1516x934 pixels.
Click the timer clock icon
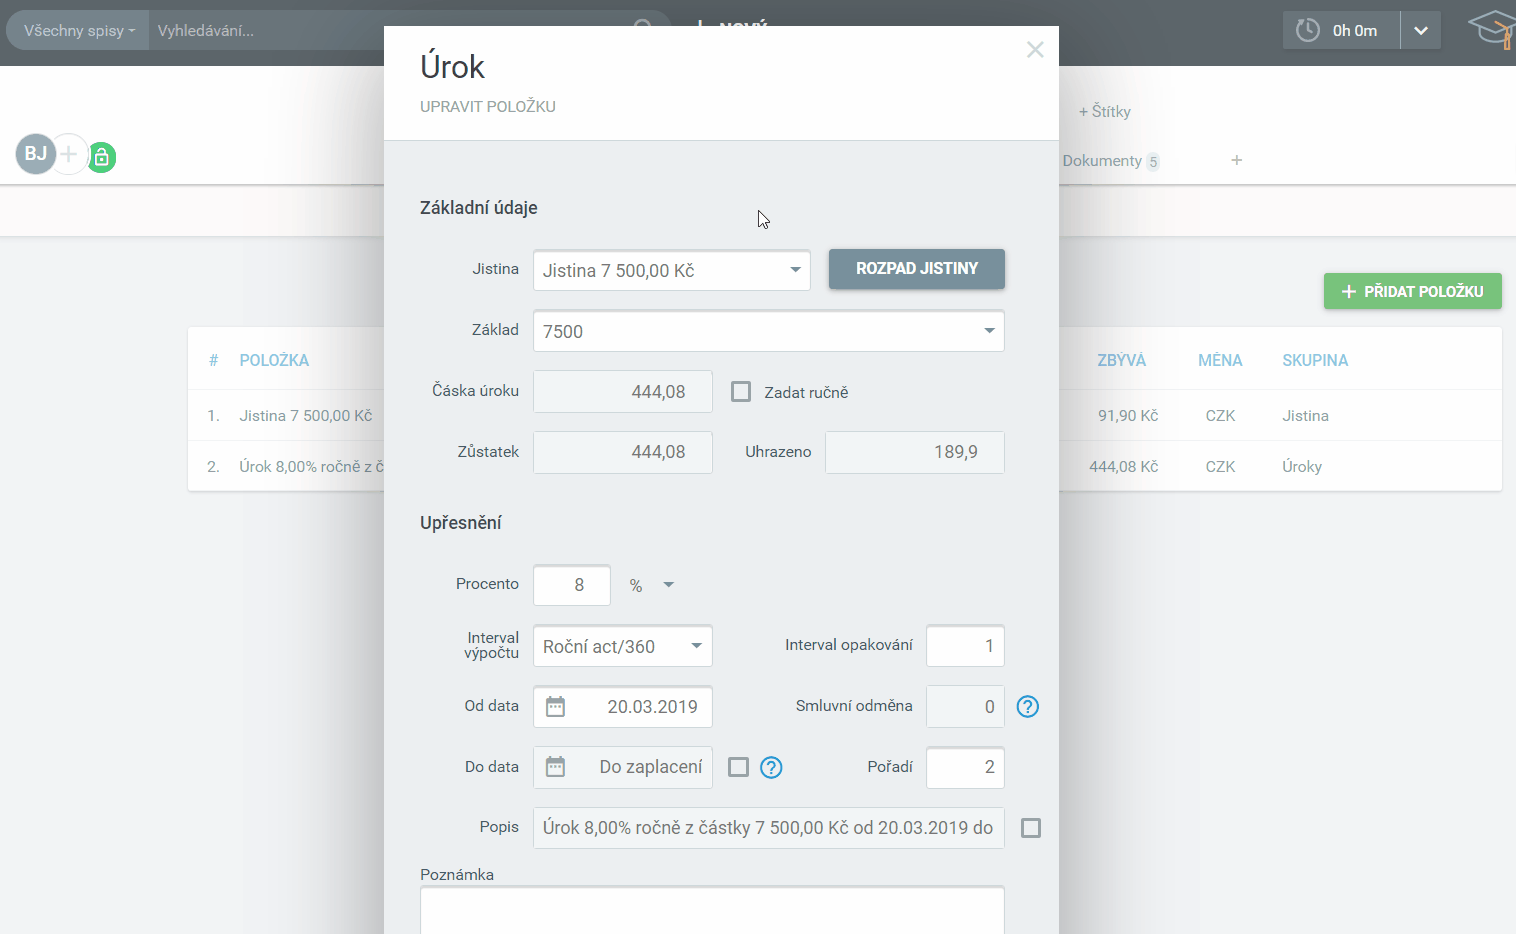point(1307,30)
